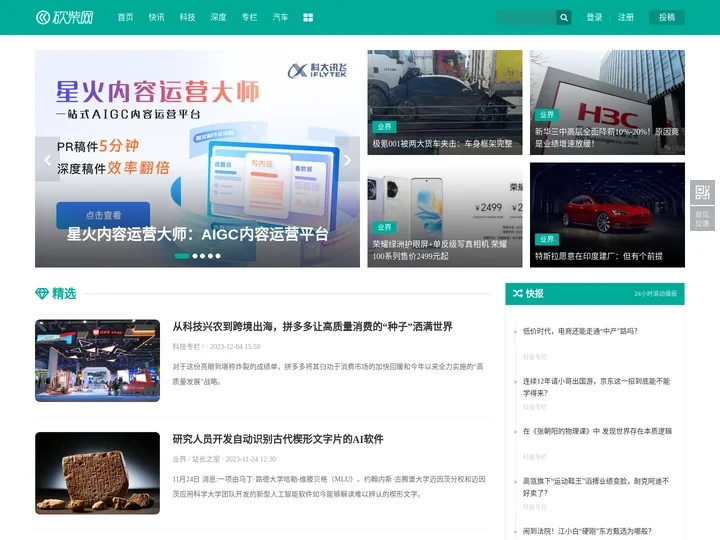Click the cuneiform tablet article thumbnail
Screen dimensions: 720x540
coord(97,473)
